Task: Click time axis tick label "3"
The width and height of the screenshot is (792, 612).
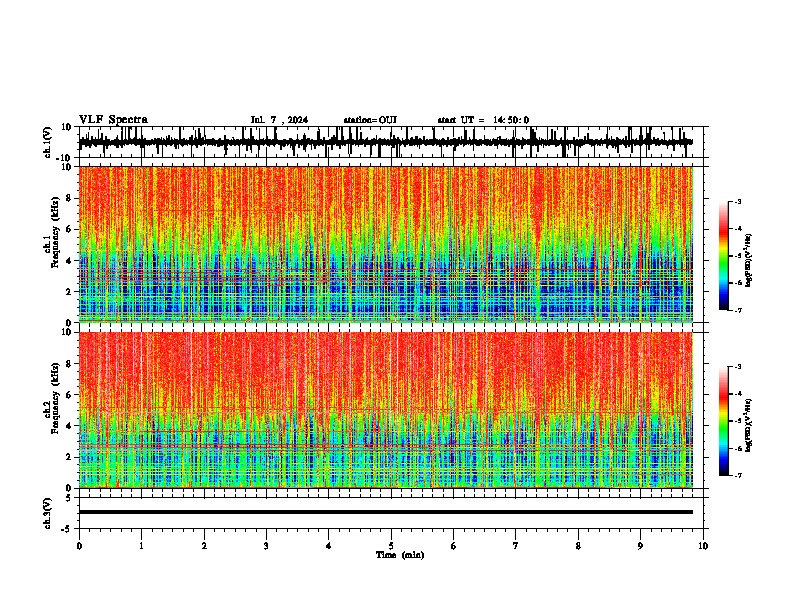Action: [x=266, y=546]
